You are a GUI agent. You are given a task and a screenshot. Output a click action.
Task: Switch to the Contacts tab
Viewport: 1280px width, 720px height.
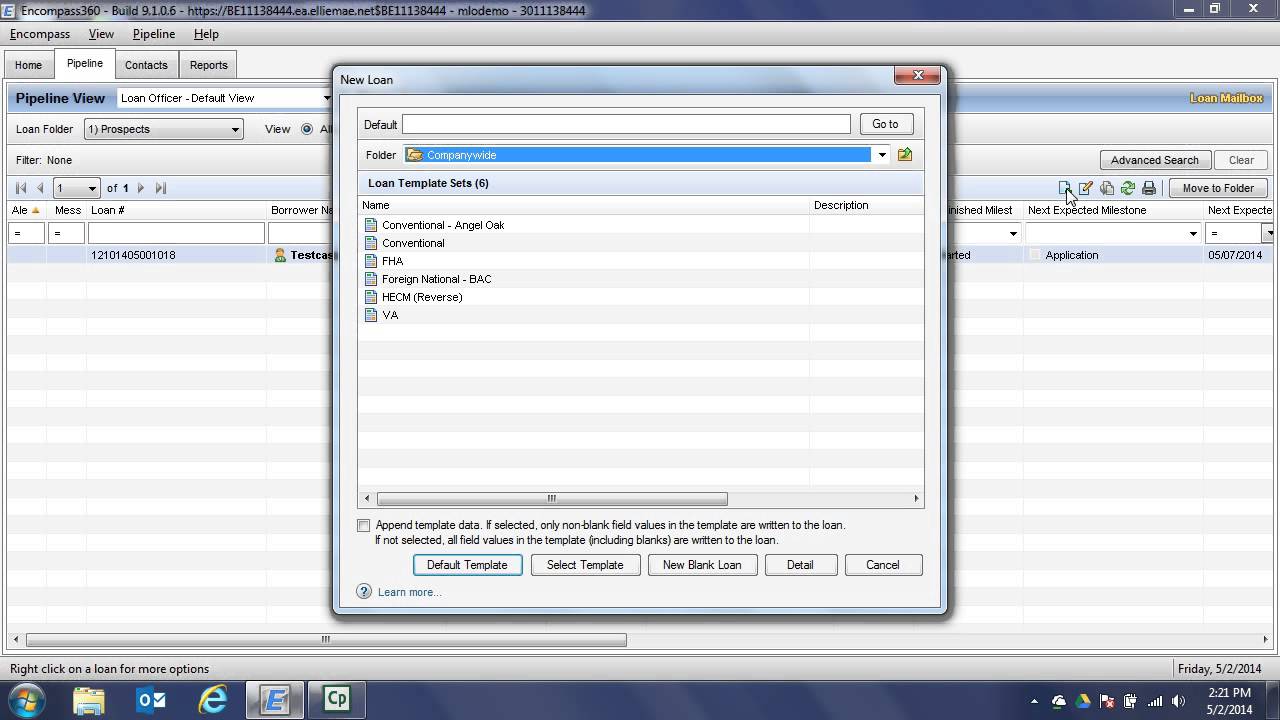(x=146, y=65)
